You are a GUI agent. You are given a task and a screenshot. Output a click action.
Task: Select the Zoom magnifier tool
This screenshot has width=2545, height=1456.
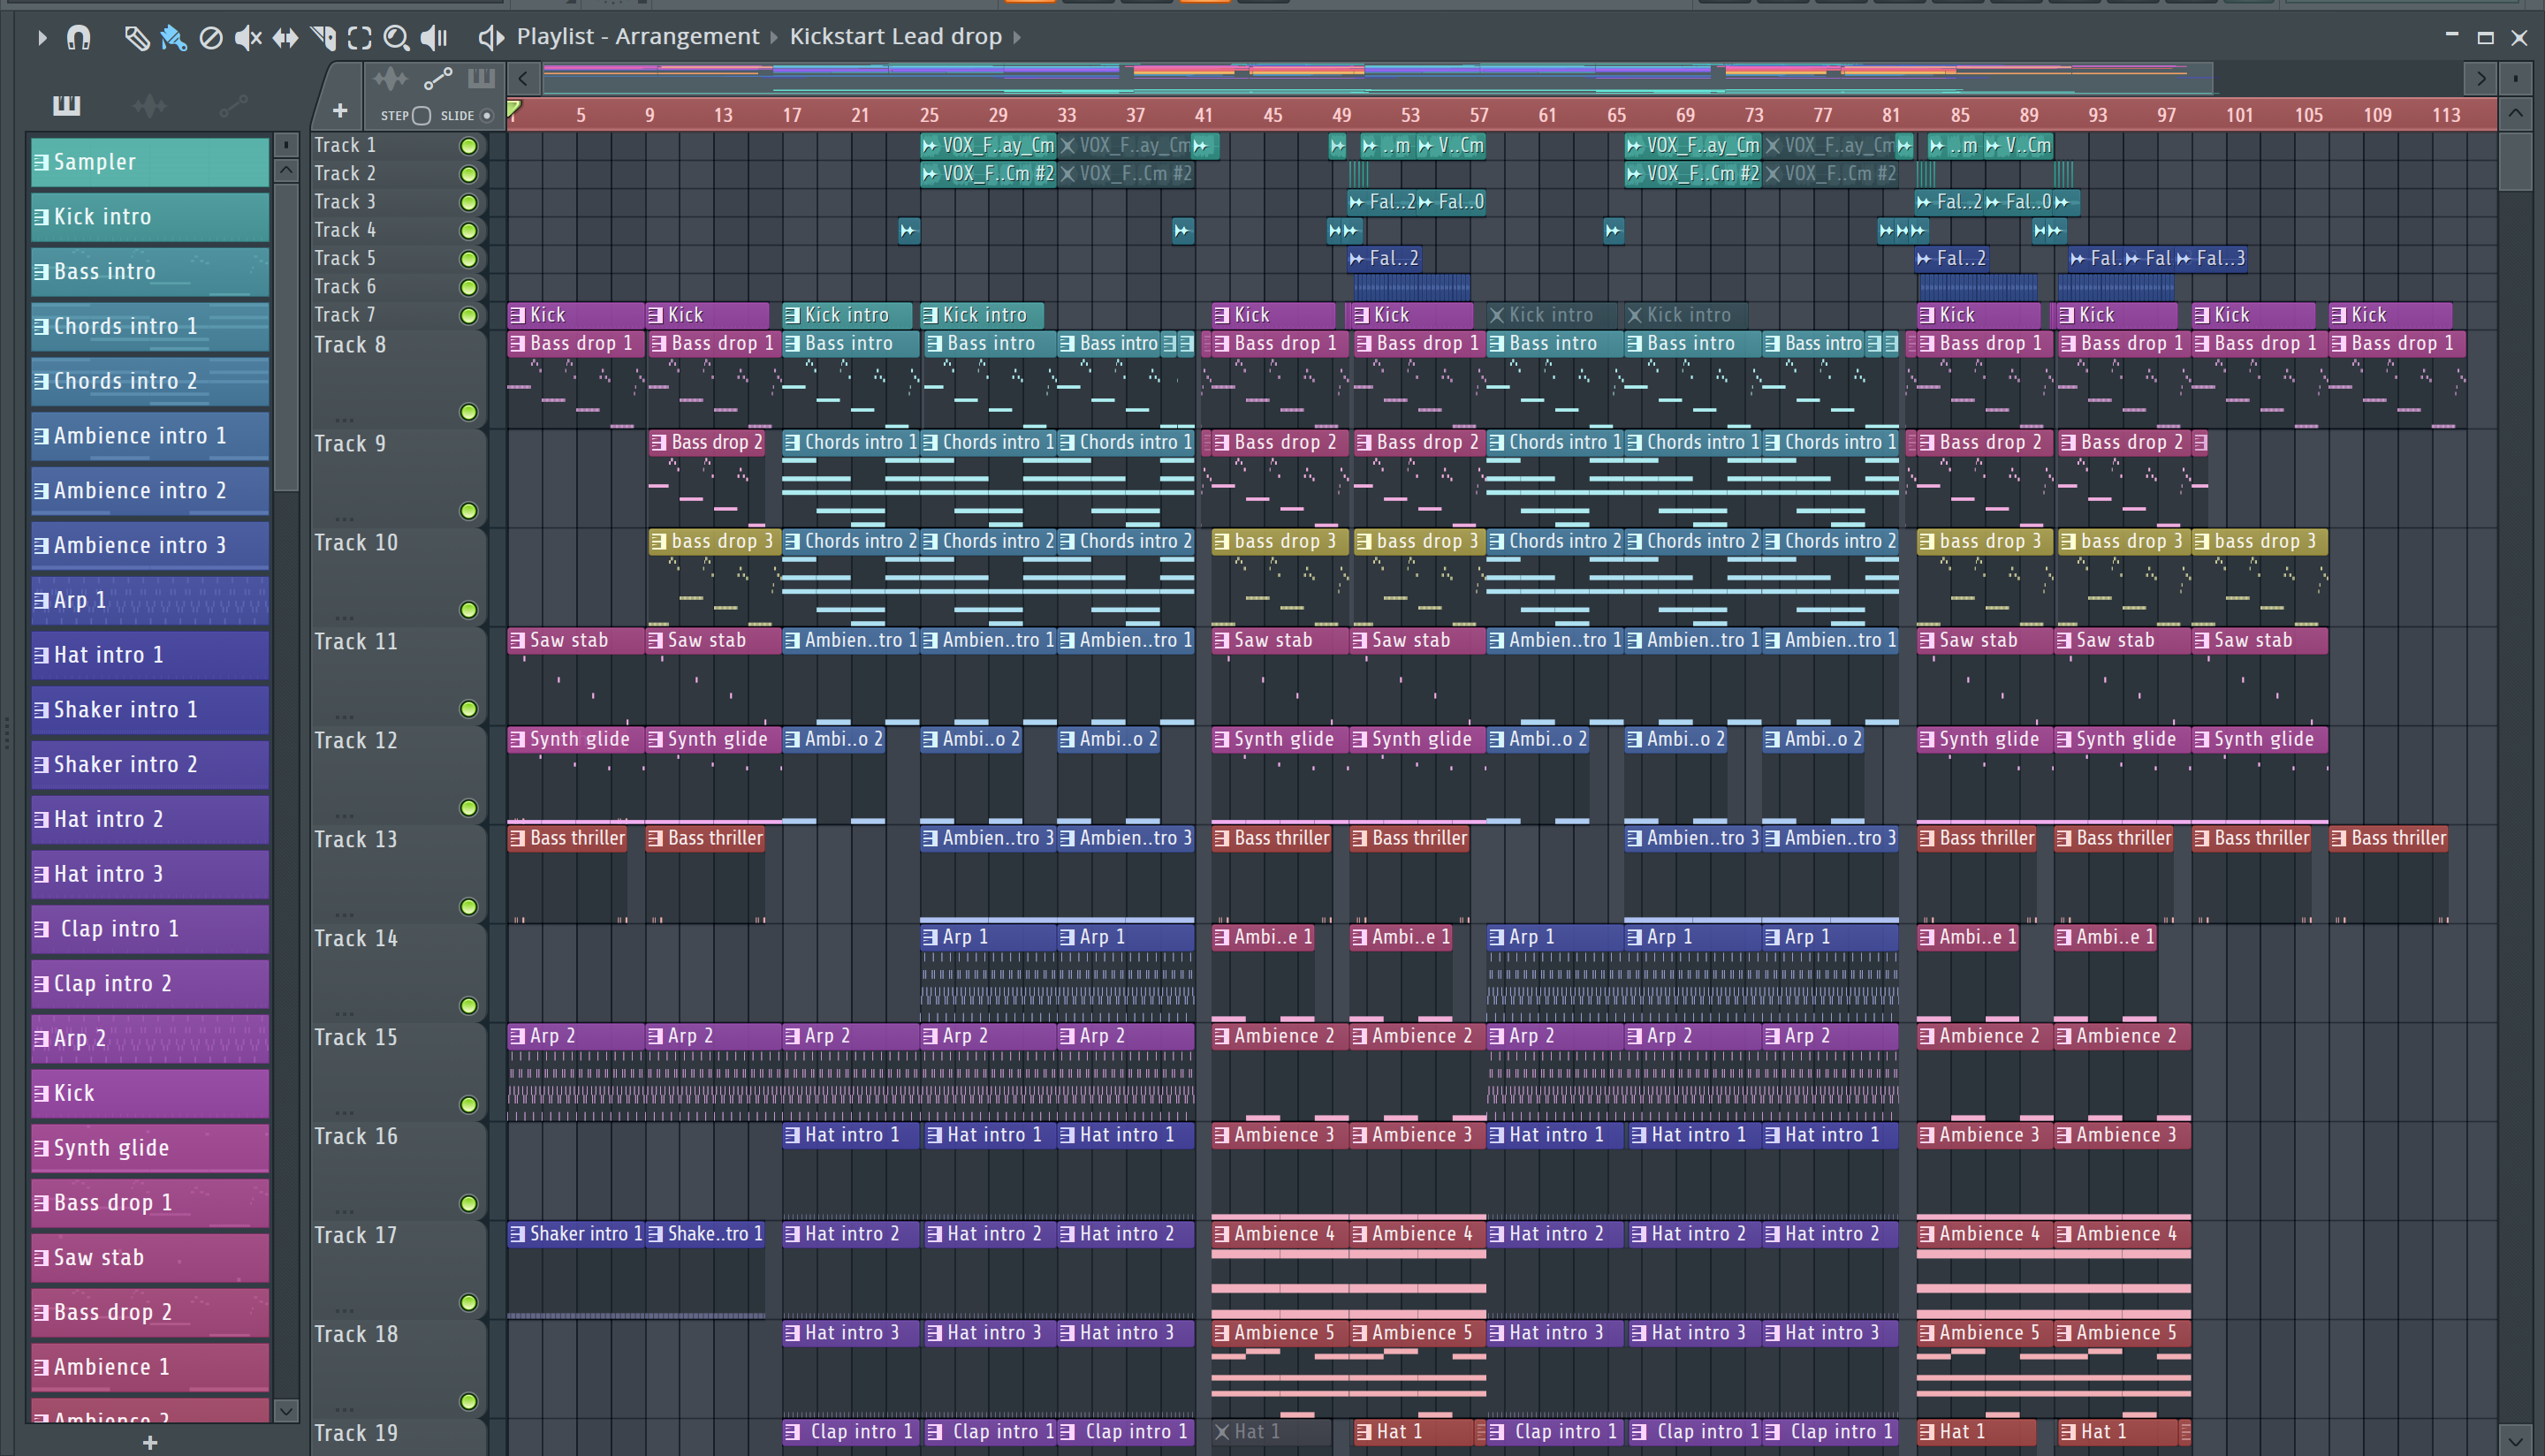[x=396, y=38]
